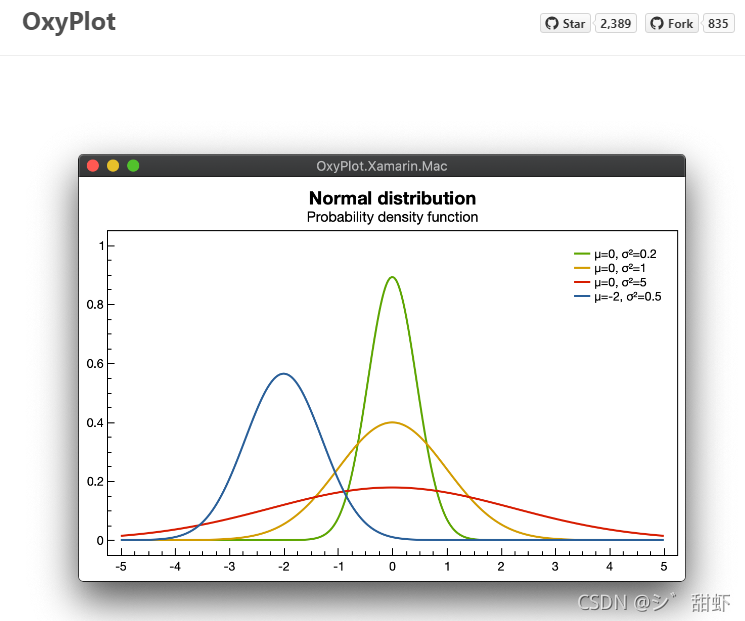The height and width of the screenshot is (621, 745).
Task: Click y-axis label 0.2
Action: point(95,482)
